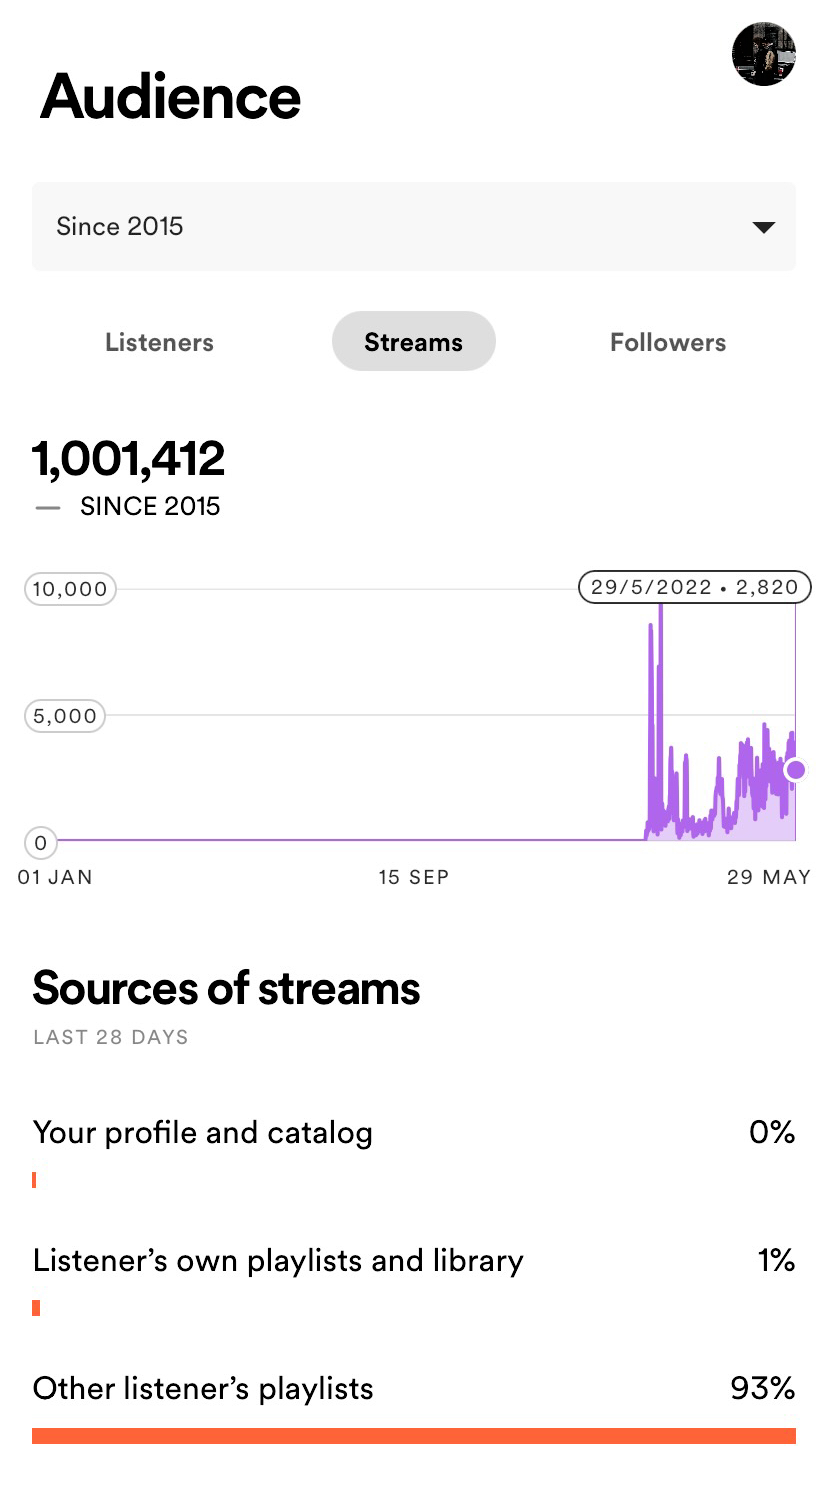Click the 5,000 axis label

pyautogui.click(x=65, y=716)
